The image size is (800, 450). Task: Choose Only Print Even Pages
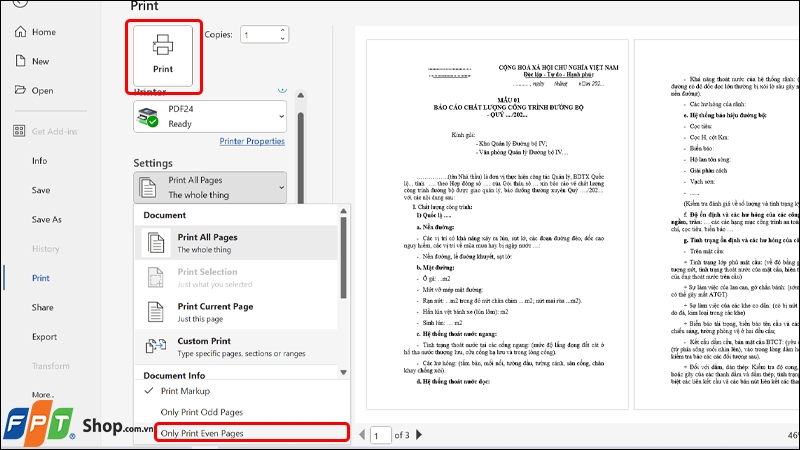252,433
